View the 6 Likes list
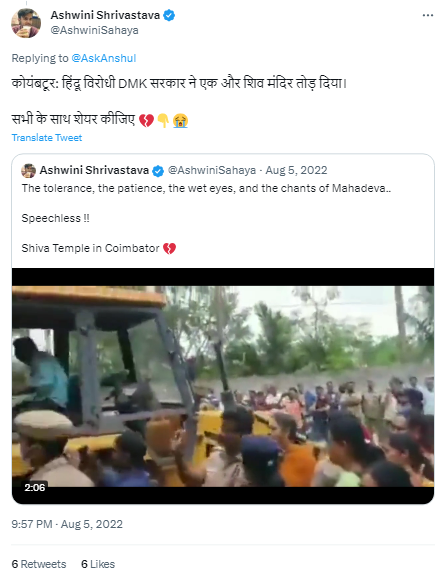Image resolution: width=444 pixels, height=573 pixels. tap(98, 564)
